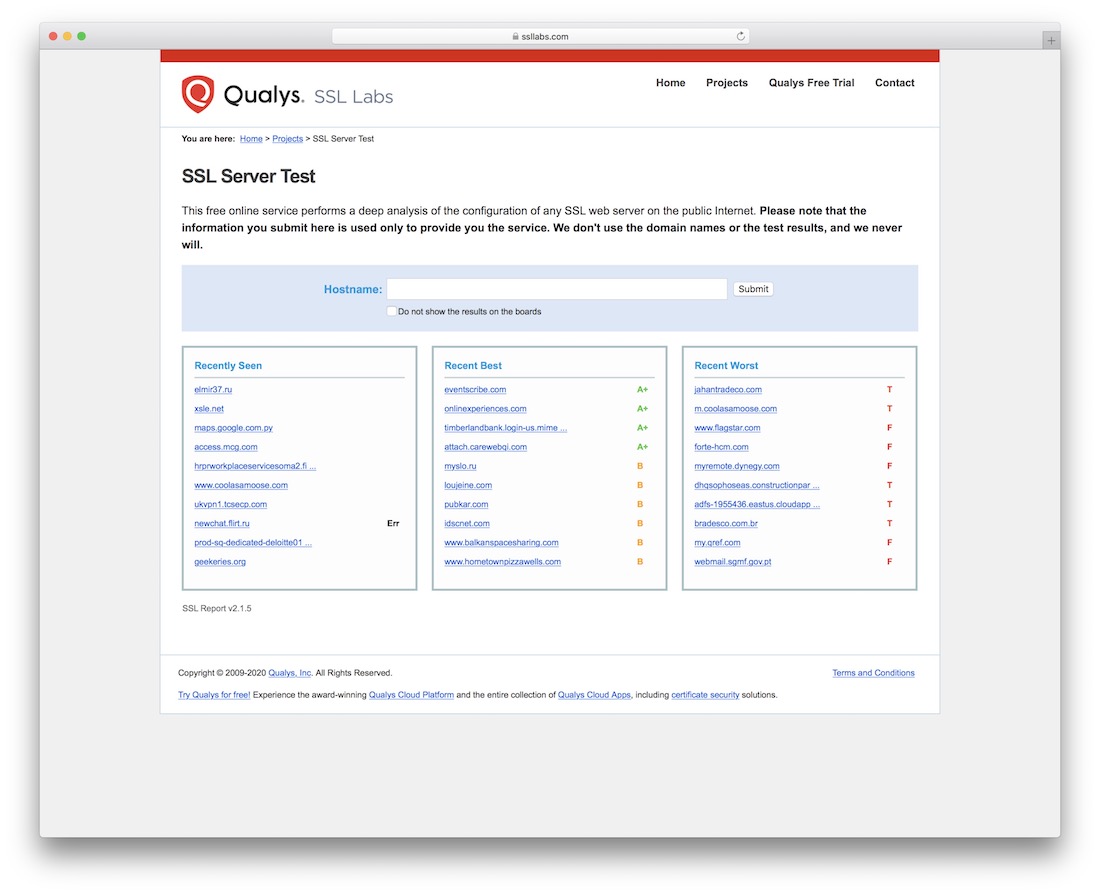Click the T grade beside jahantradeco.com

[x=889, y=389]
